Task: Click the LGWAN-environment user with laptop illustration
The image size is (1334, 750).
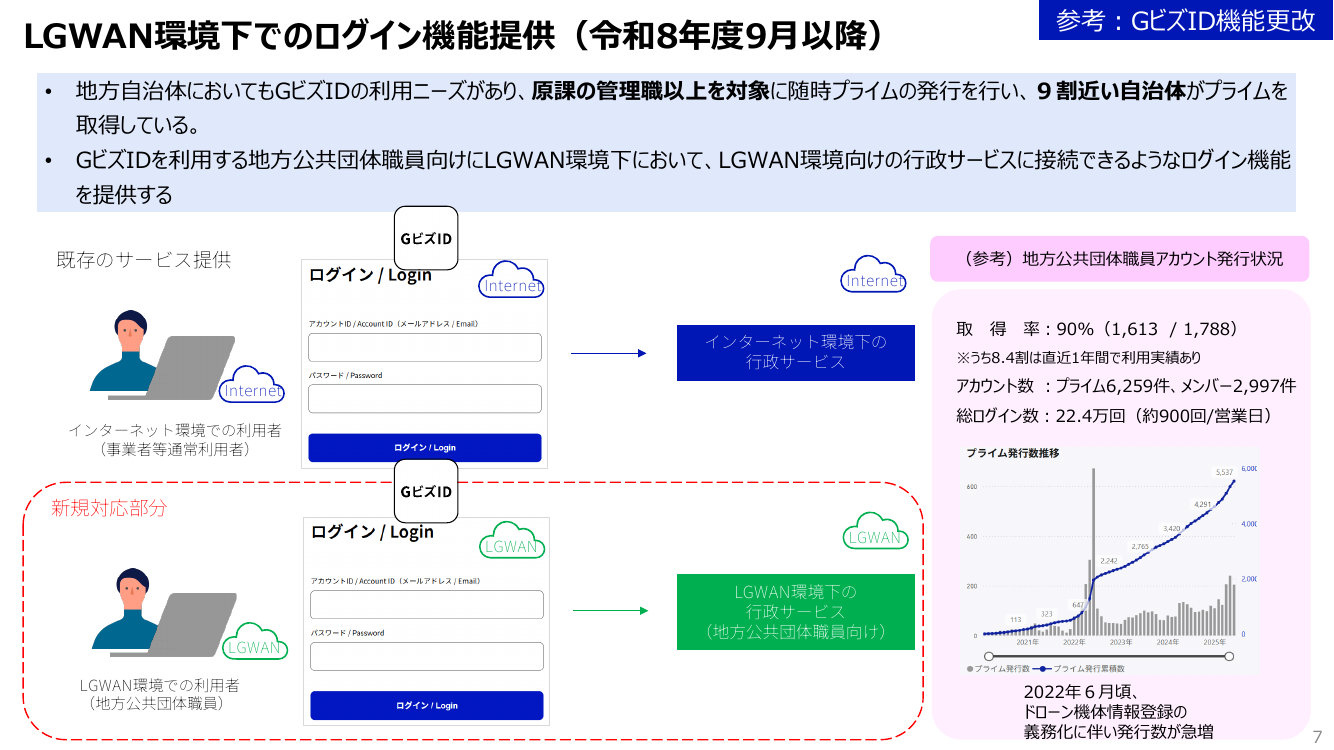Action: click(x=162, y=612)
